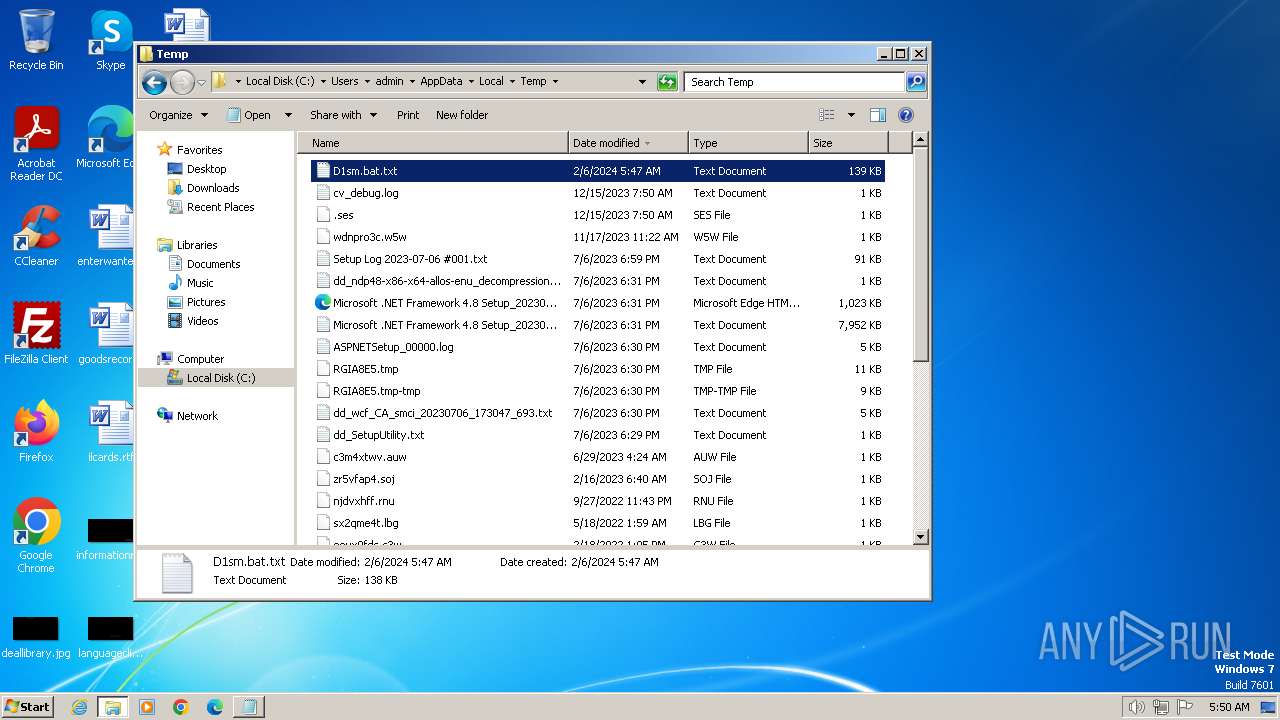Click the Local breadcrumb segment
Viewport: 1280px width, 720px height.
click(491, 82)
